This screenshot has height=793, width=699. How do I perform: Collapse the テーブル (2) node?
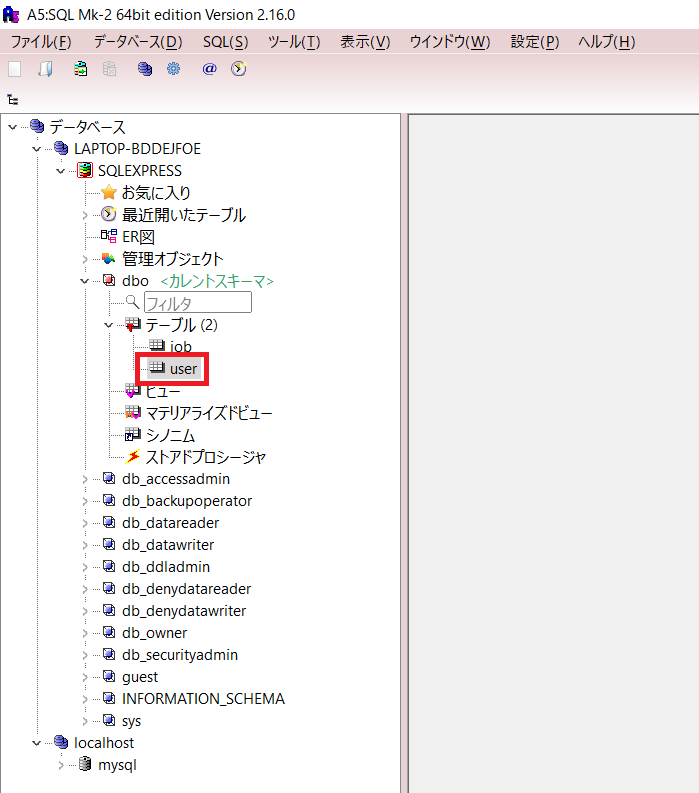[x=108, y=325]
